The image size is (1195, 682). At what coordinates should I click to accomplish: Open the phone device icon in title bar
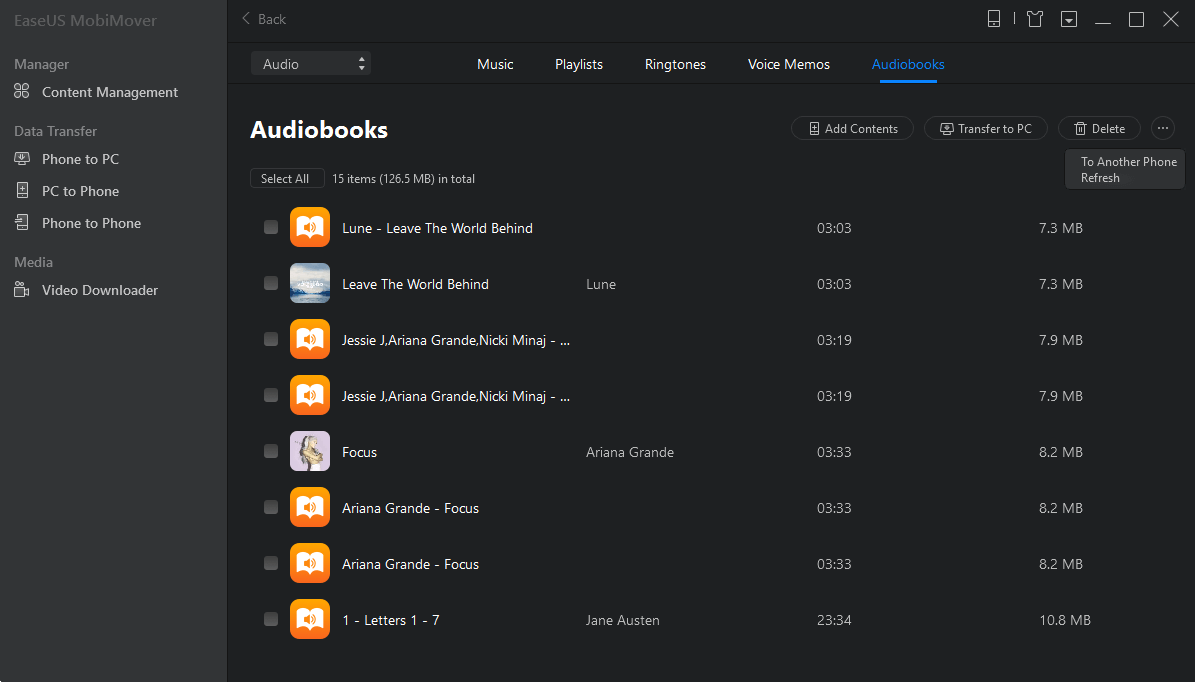993,19
